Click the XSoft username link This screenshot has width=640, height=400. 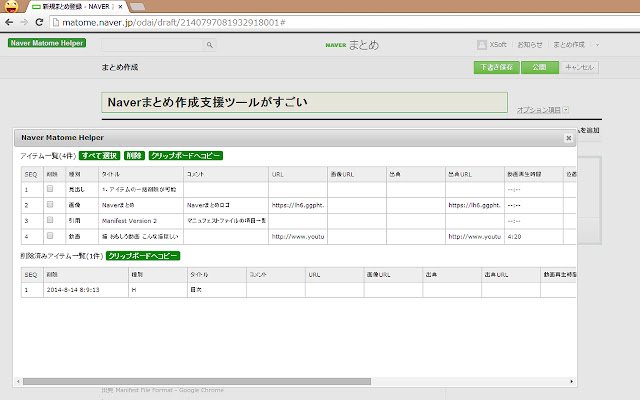tap(498, 44)
